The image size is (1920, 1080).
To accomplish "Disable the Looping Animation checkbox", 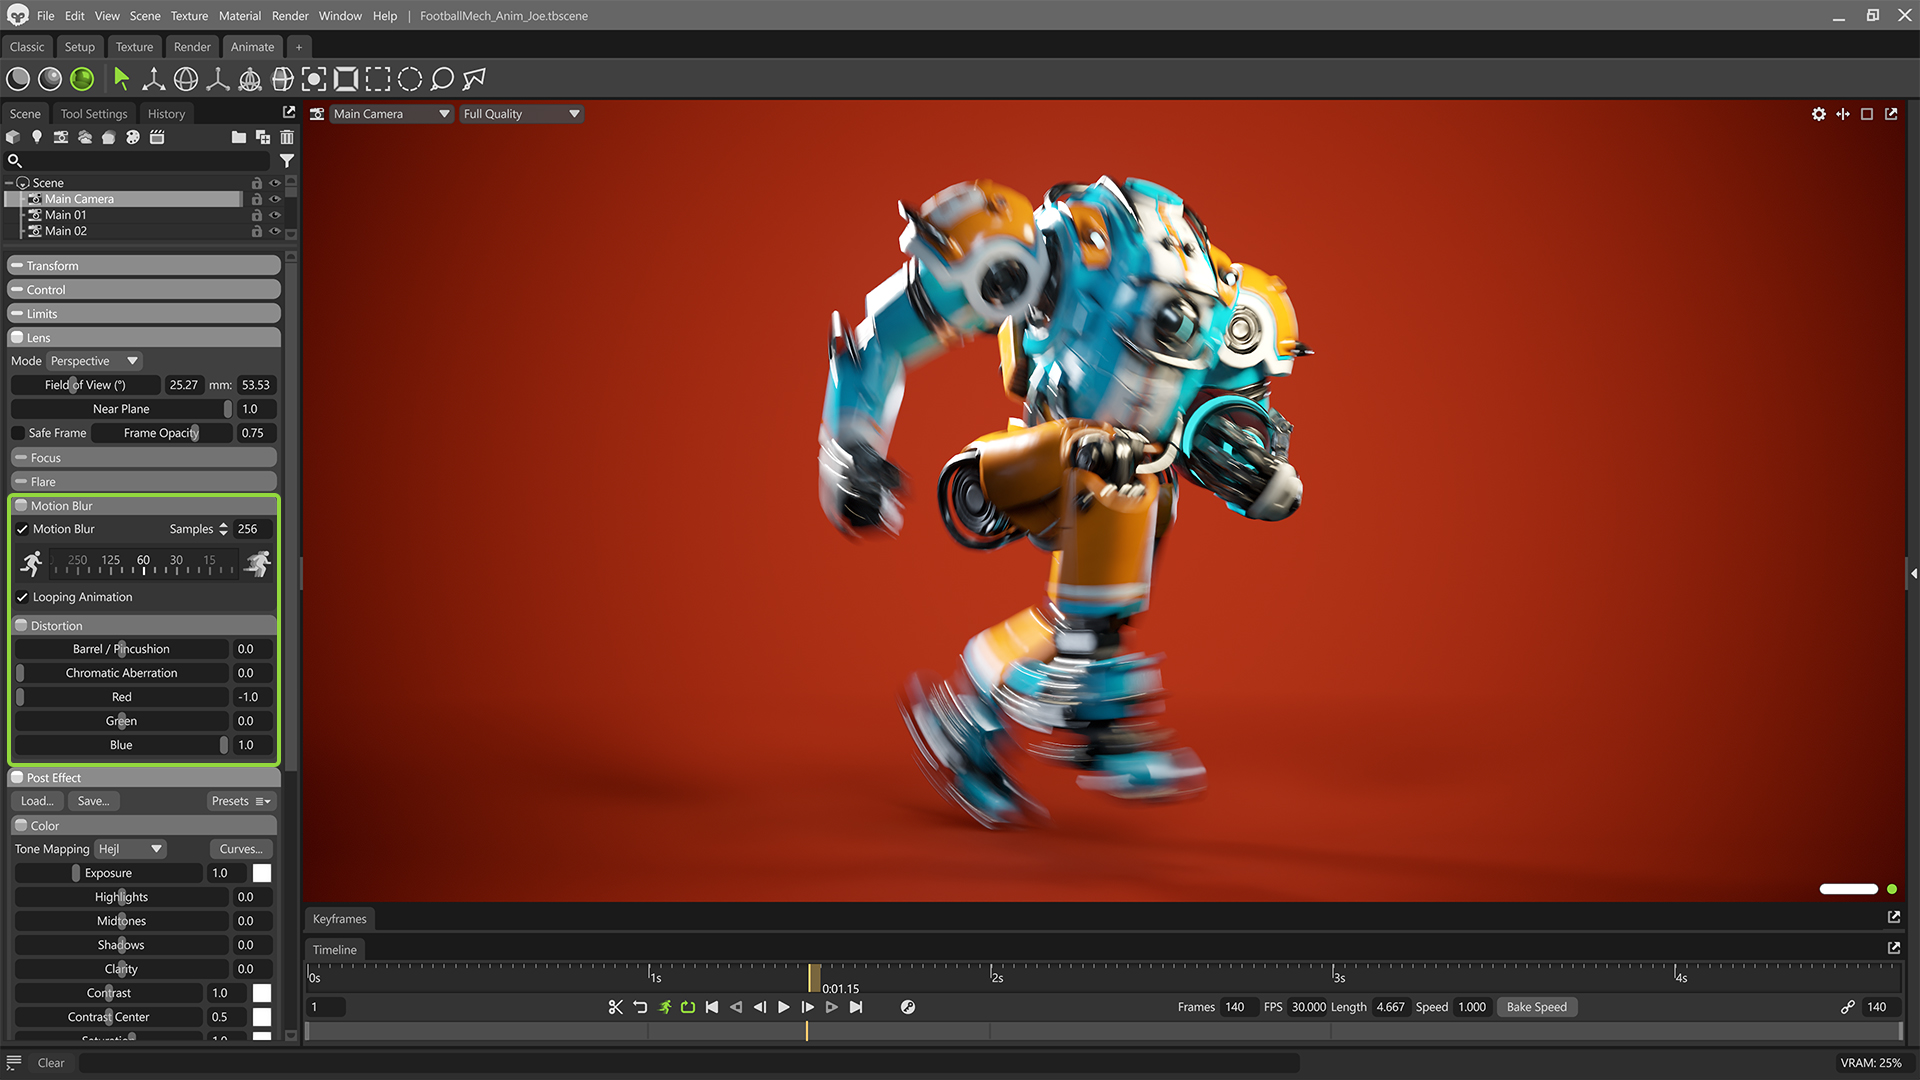I will coord(22,597).
